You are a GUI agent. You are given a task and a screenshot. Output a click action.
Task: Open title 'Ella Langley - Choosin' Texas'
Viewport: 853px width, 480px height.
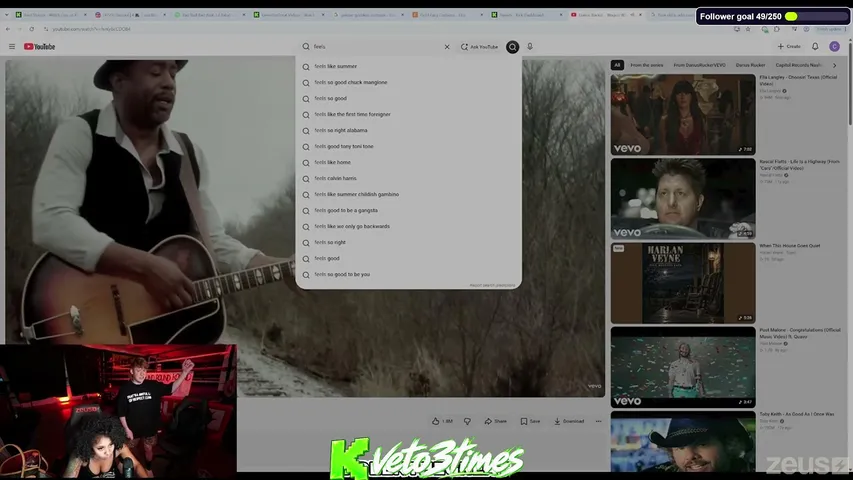click(x=798, y=81)
